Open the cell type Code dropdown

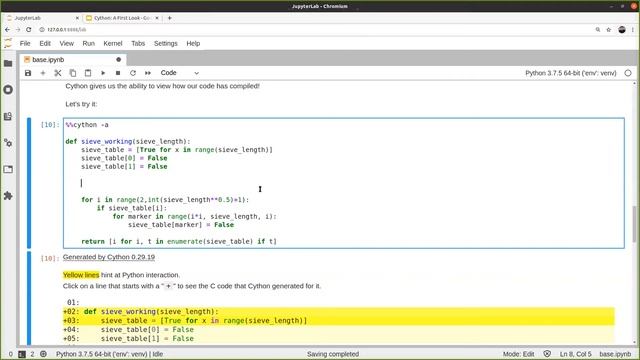coord(180,73)
